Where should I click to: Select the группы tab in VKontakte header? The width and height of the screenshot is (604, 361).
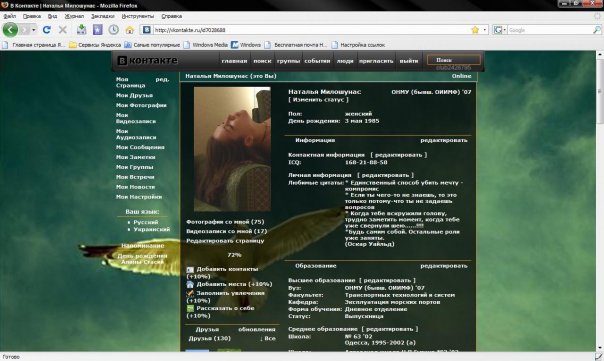[288, 61]
